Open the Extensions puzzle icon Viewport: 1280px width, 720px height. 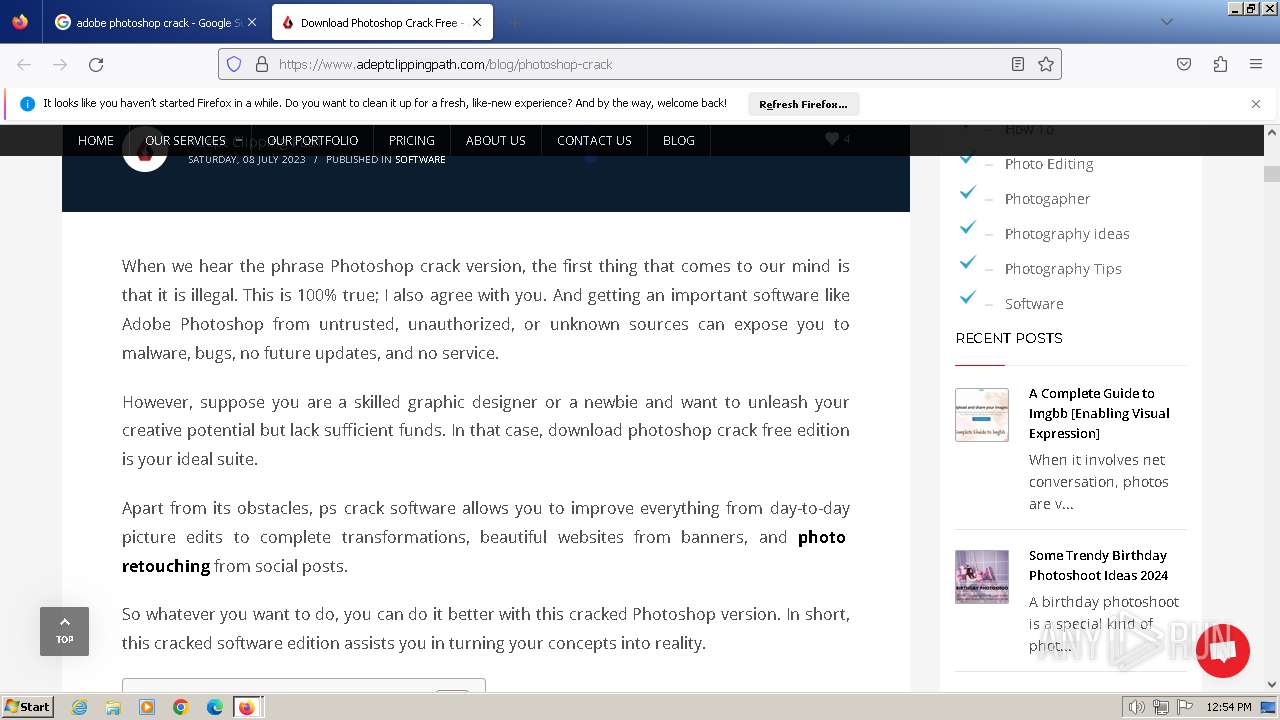click(1220, 64)
